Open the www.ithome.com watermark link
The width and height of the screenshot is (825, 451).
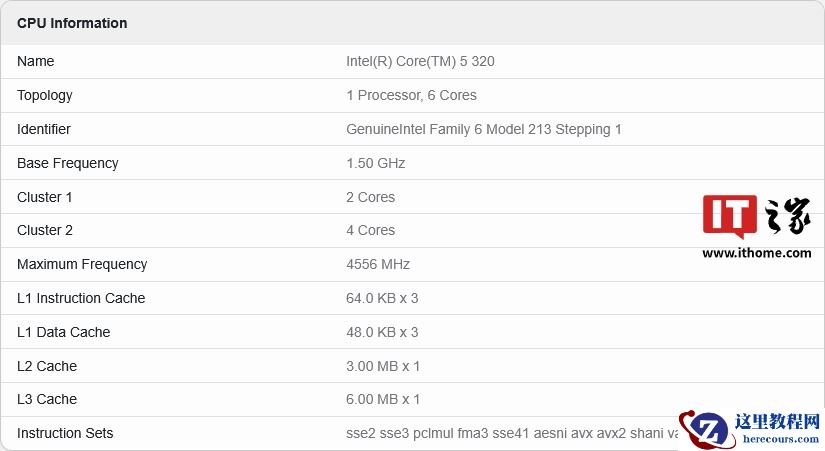click(x=756, y=253)
